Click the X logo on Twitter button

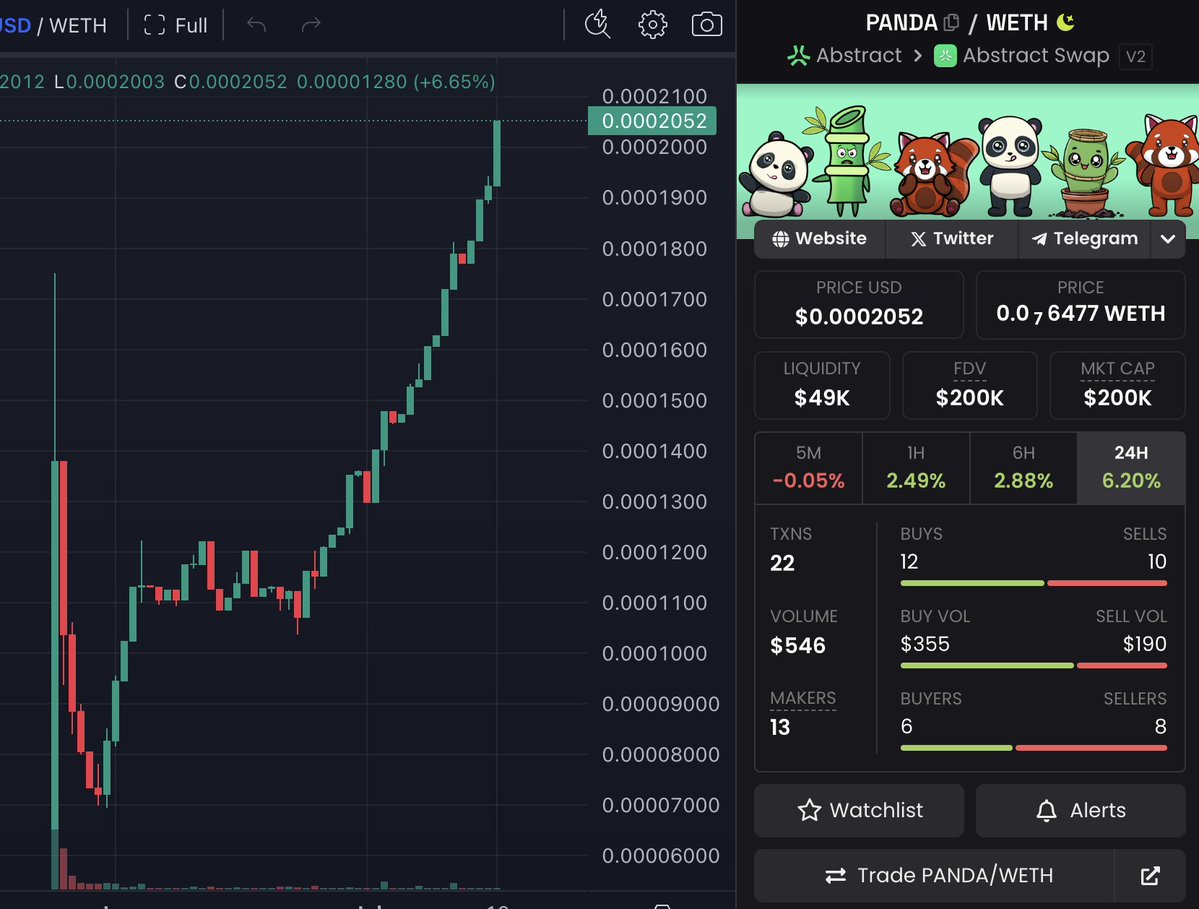point(918,239)
